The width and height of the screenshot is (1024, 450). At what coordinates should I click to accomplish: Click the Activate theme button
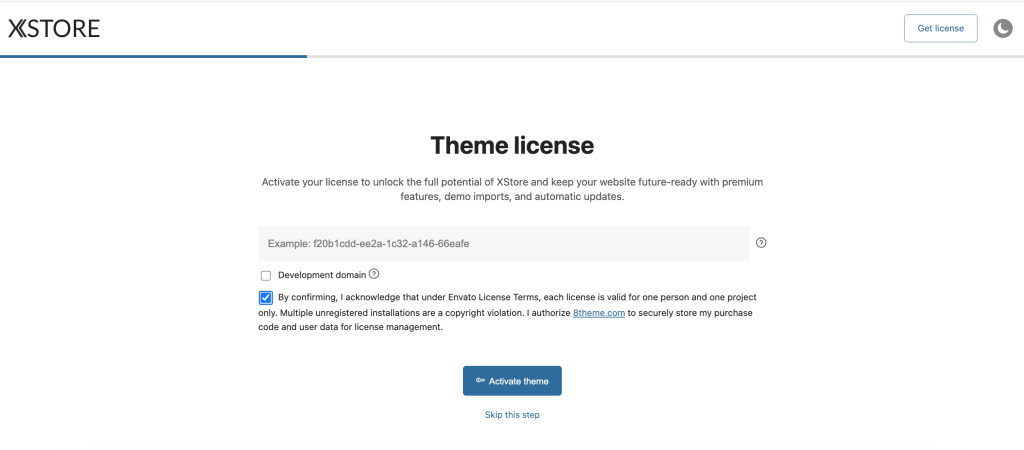[512, 381]
